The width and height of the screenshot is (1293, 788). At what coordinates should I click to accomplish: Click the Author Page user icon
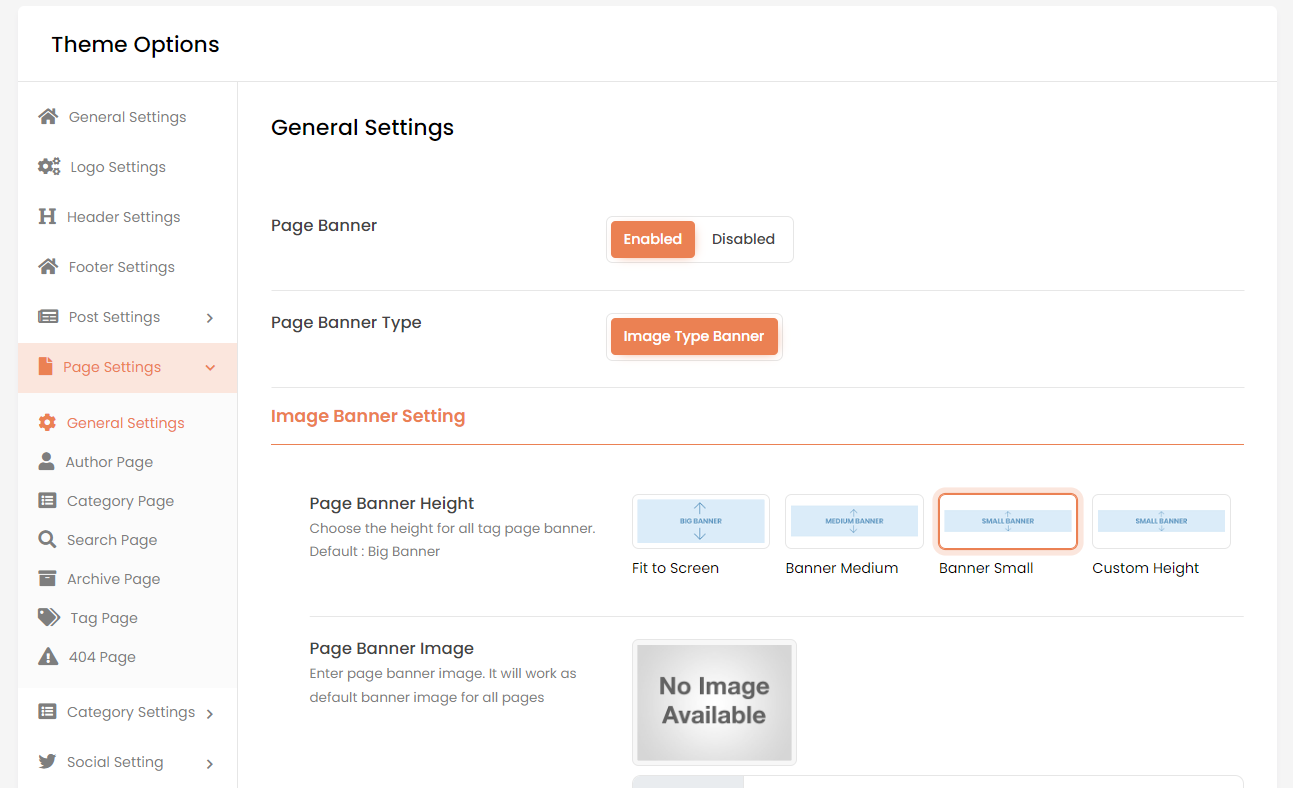[46, 462]
